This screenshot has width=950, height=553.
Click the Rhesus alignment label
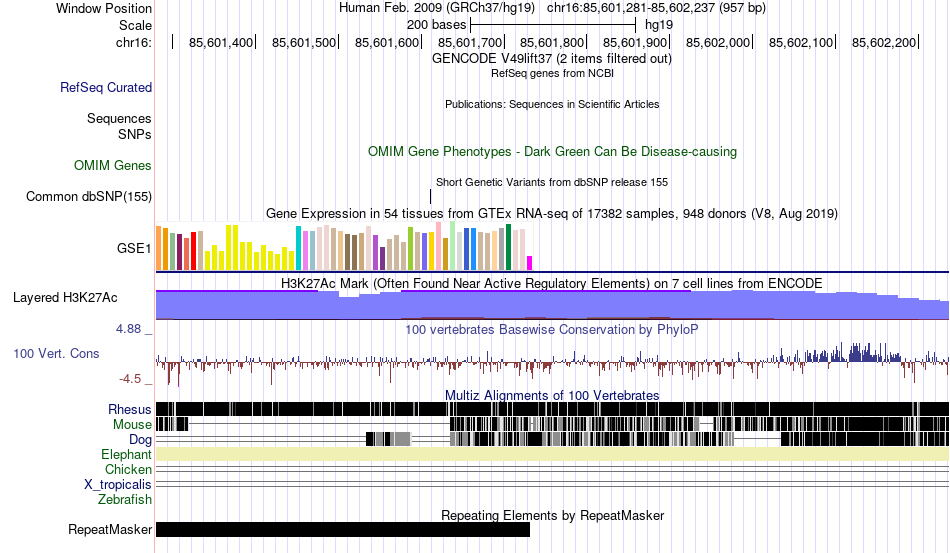click(x=130, y=409)
